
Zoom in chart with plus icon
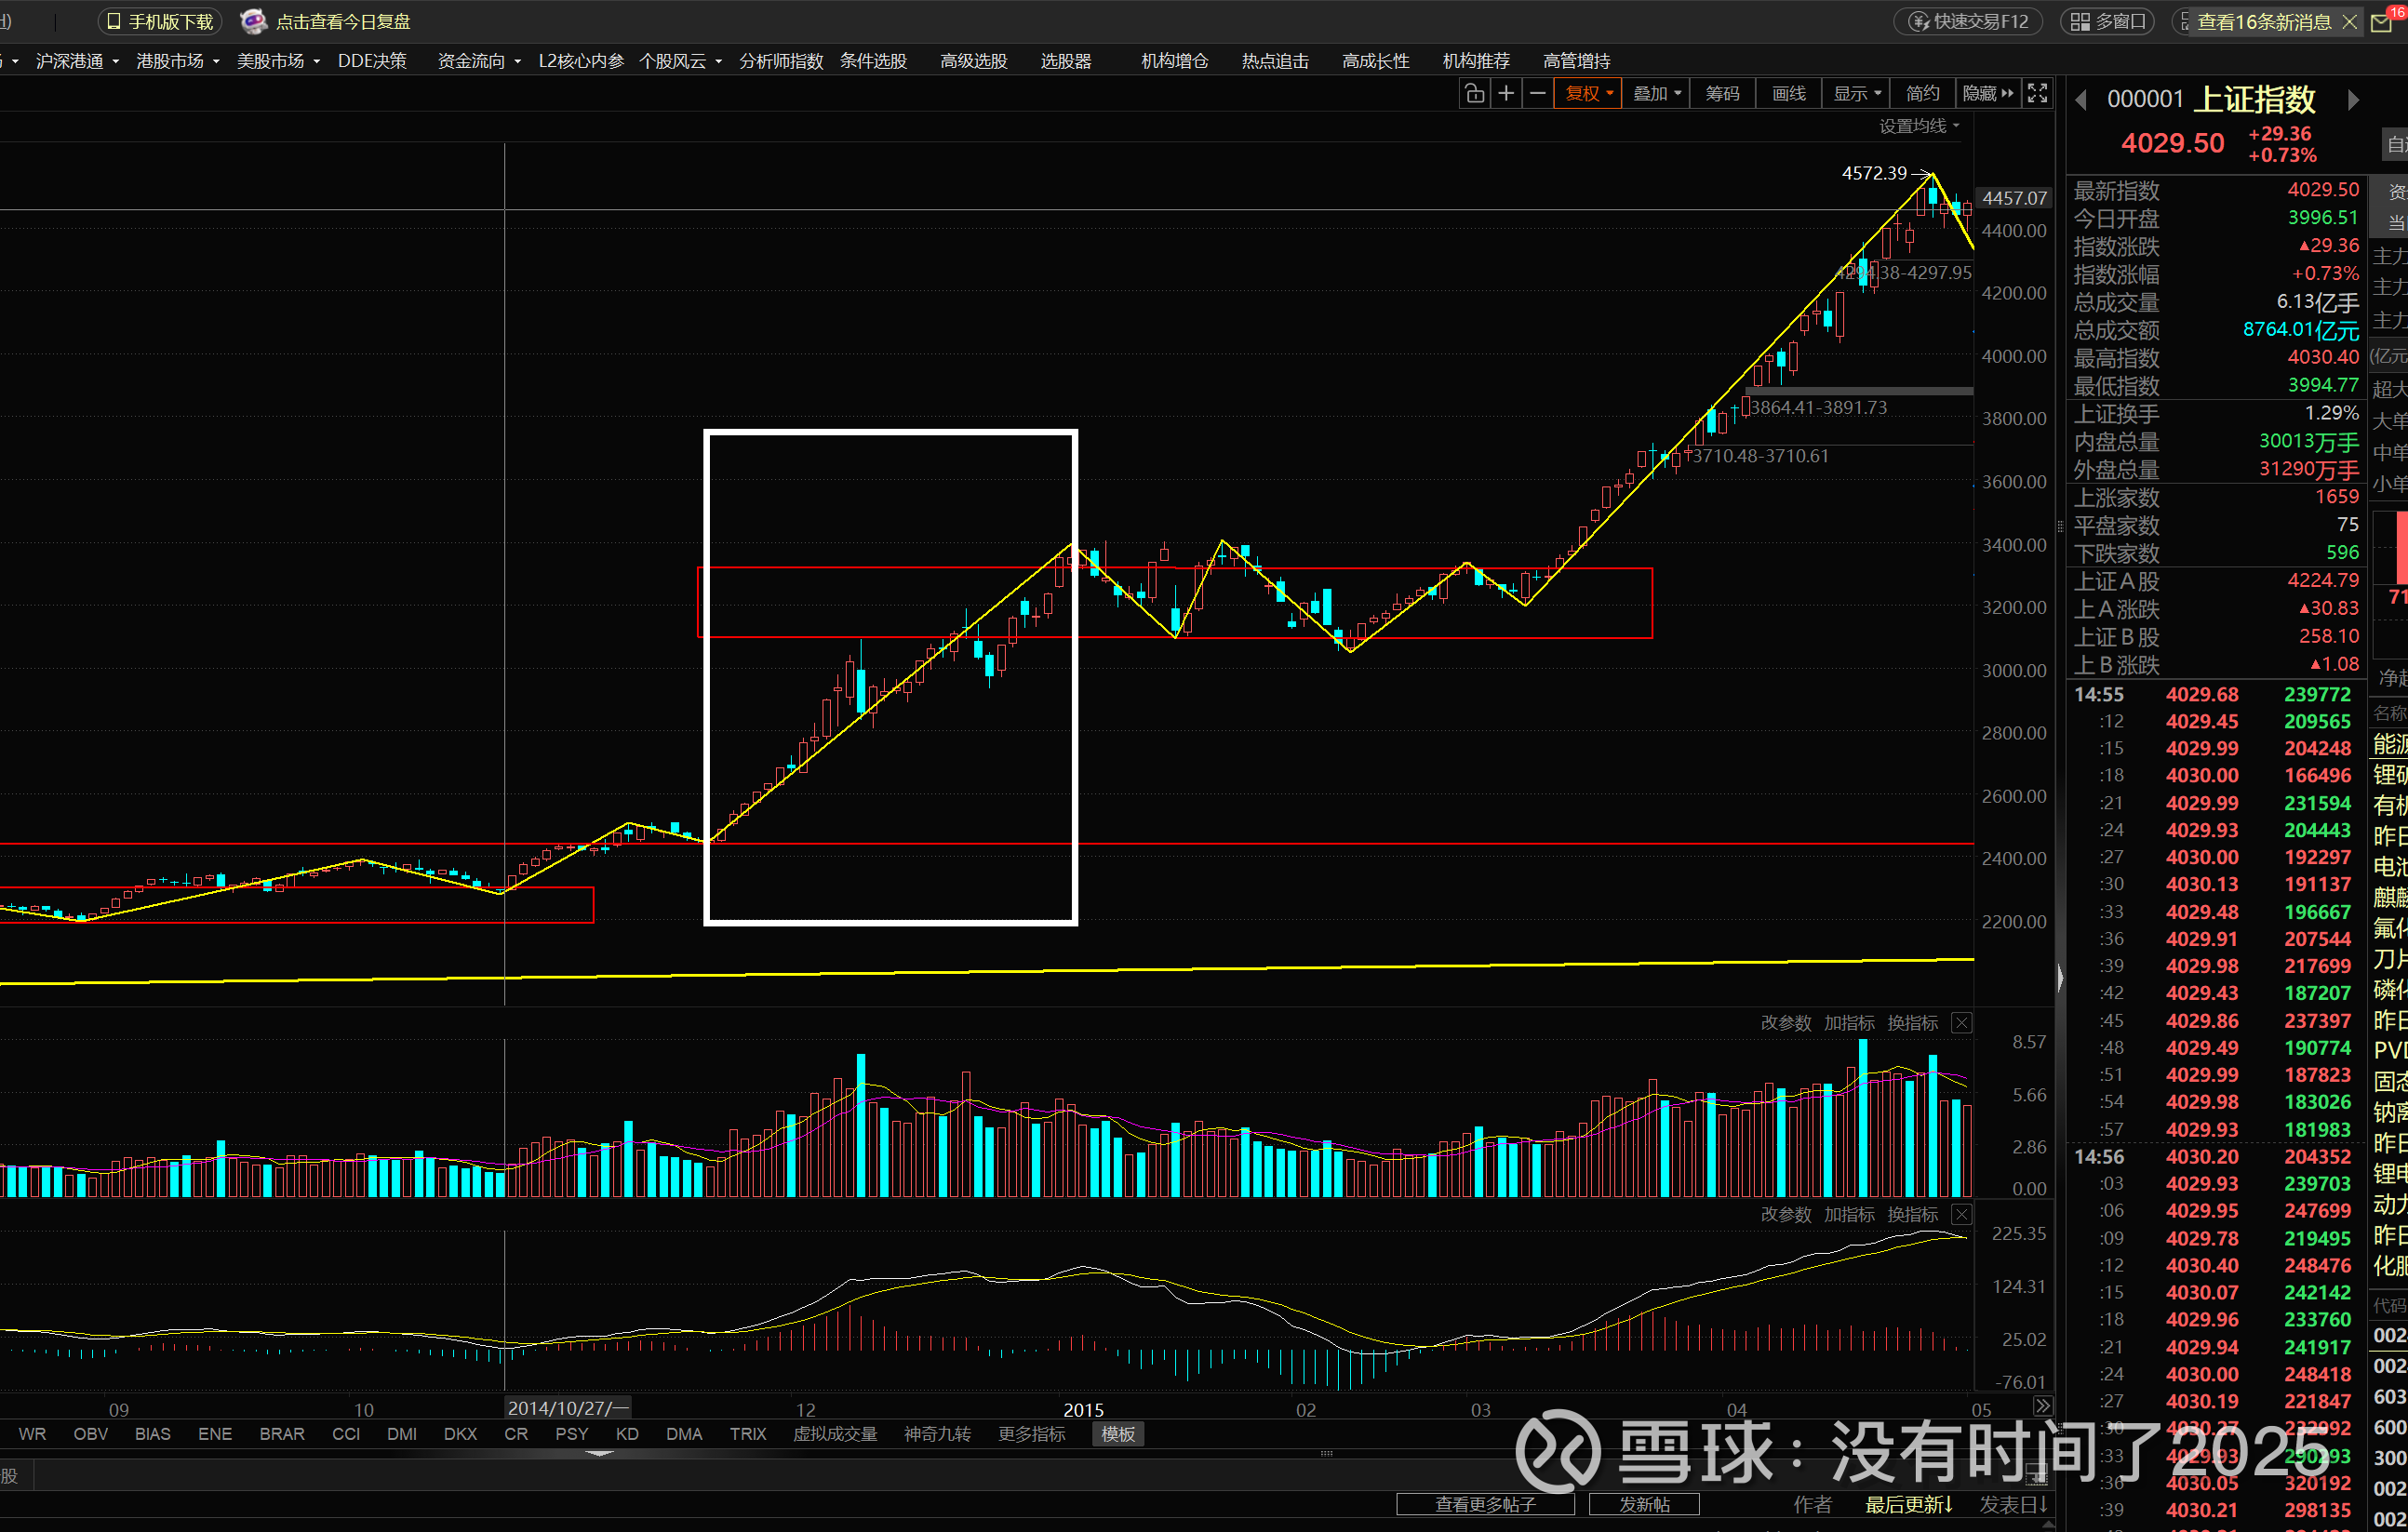tap(1505, 94)
